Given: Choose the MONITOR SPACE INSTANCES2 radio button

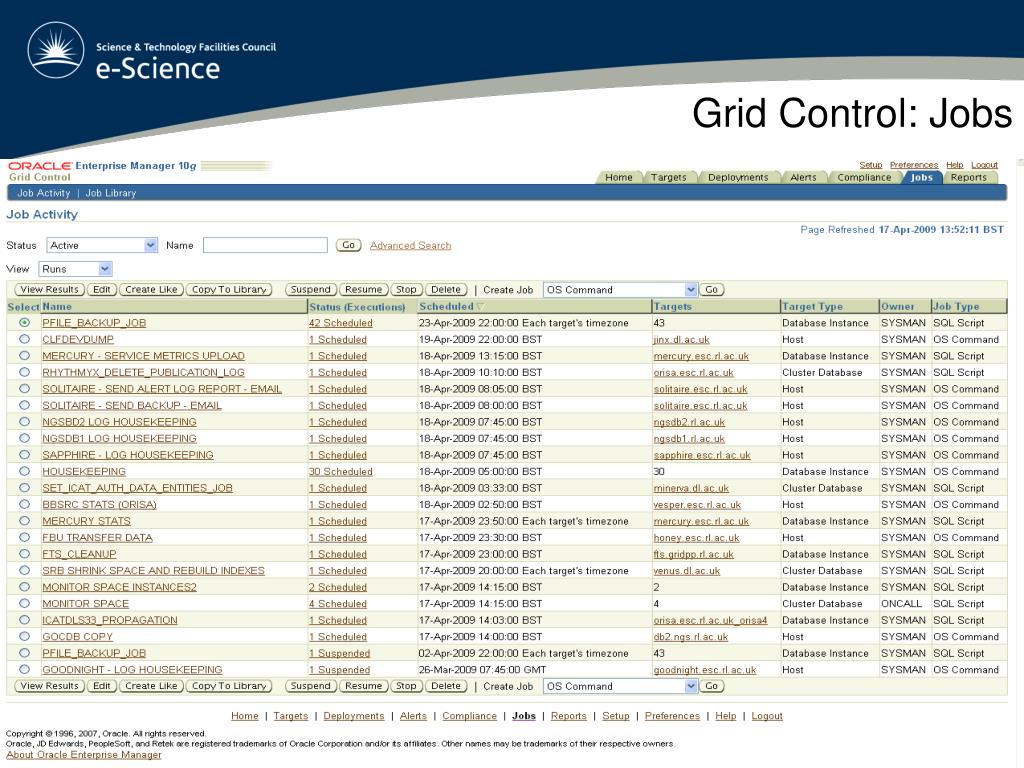Looking at the screenshot, I should (x=24, y=586).
